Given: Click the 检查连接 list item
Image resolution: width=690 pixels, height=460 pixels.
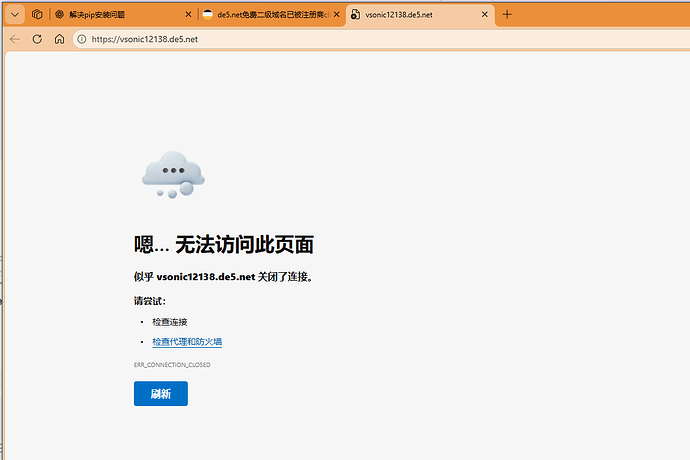Looking at the screenshot, I should coord(170,322).
